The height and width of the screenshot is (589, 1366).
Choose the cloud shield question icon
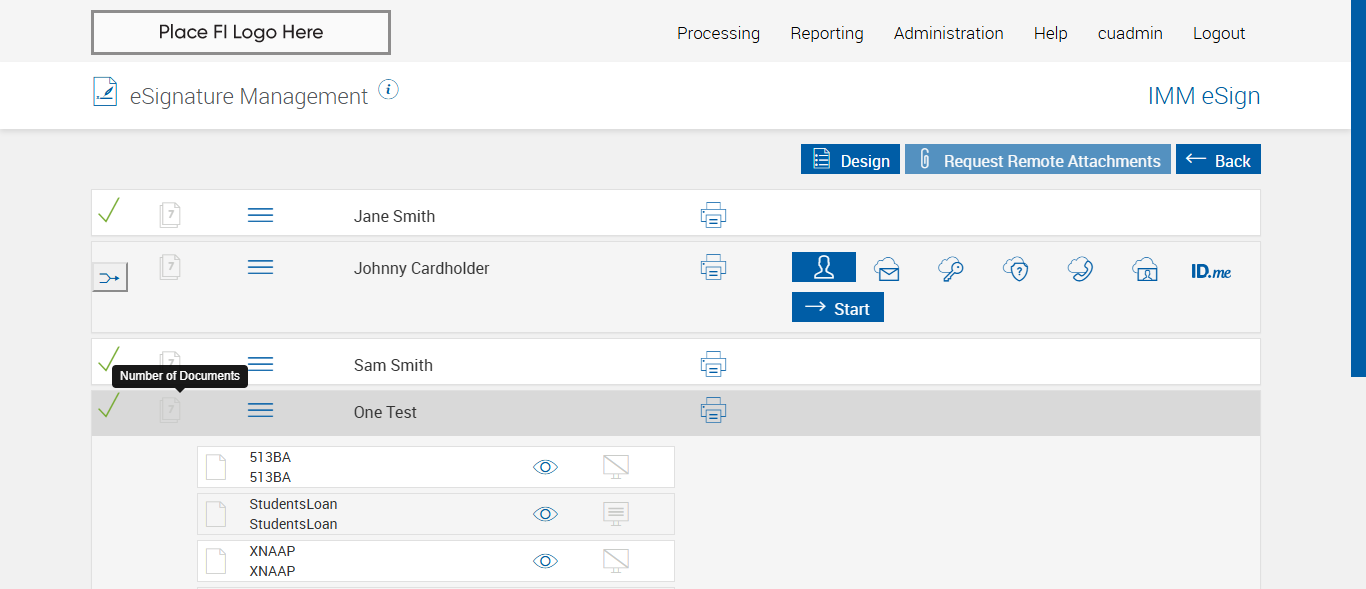1016,268
